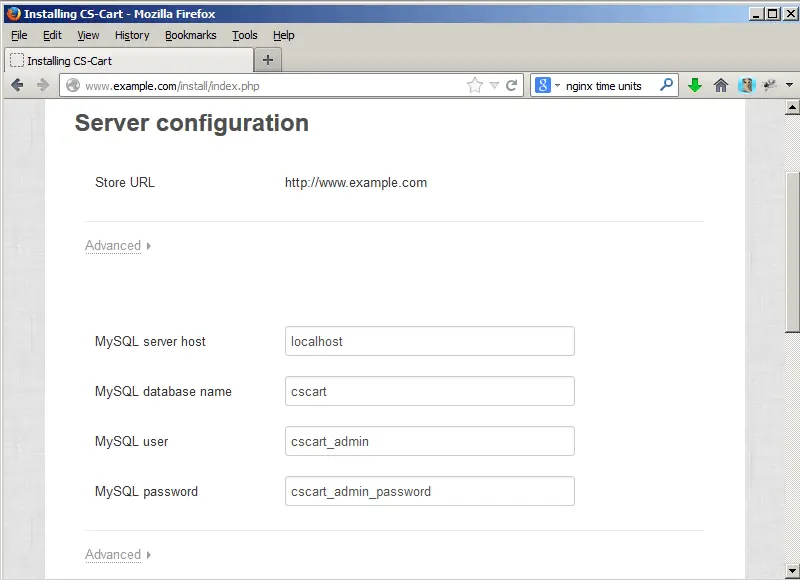Click the MySQL server host field
Viewport: 800px width, 580px height.
pos(430,341)
